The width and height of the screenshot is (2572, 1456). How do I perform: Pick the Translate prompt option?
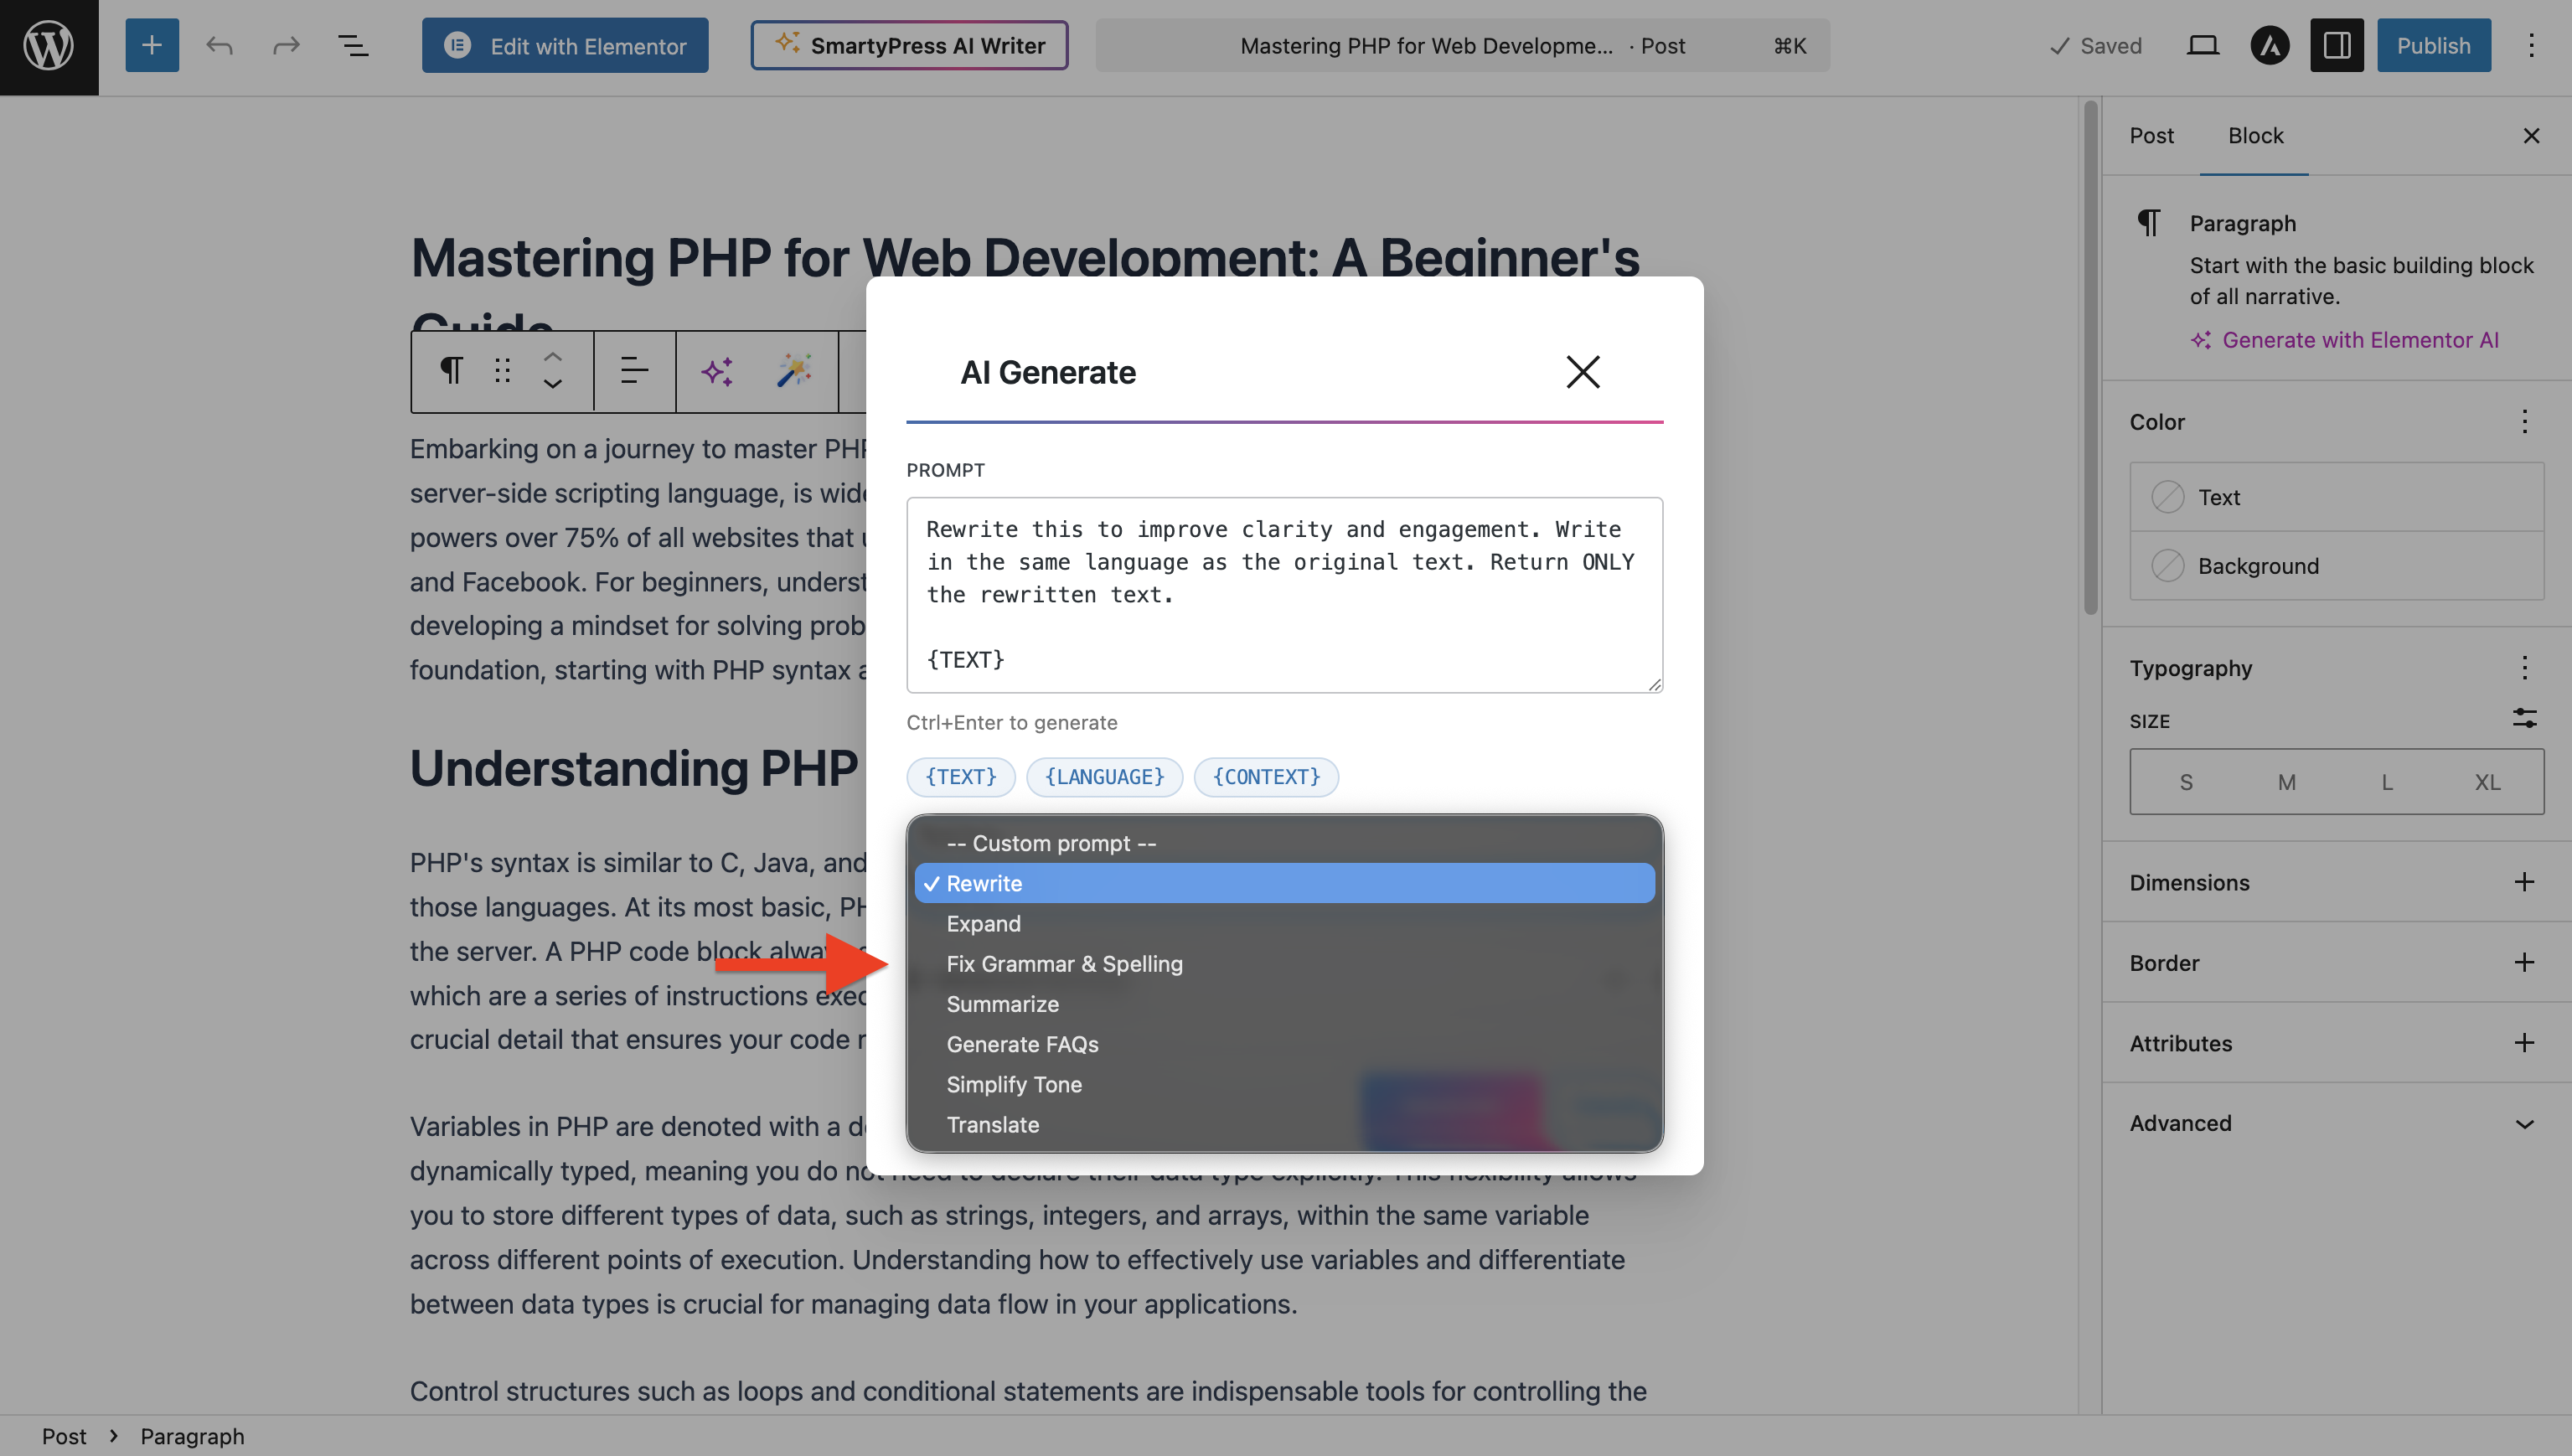click(x=992, y=1124)
